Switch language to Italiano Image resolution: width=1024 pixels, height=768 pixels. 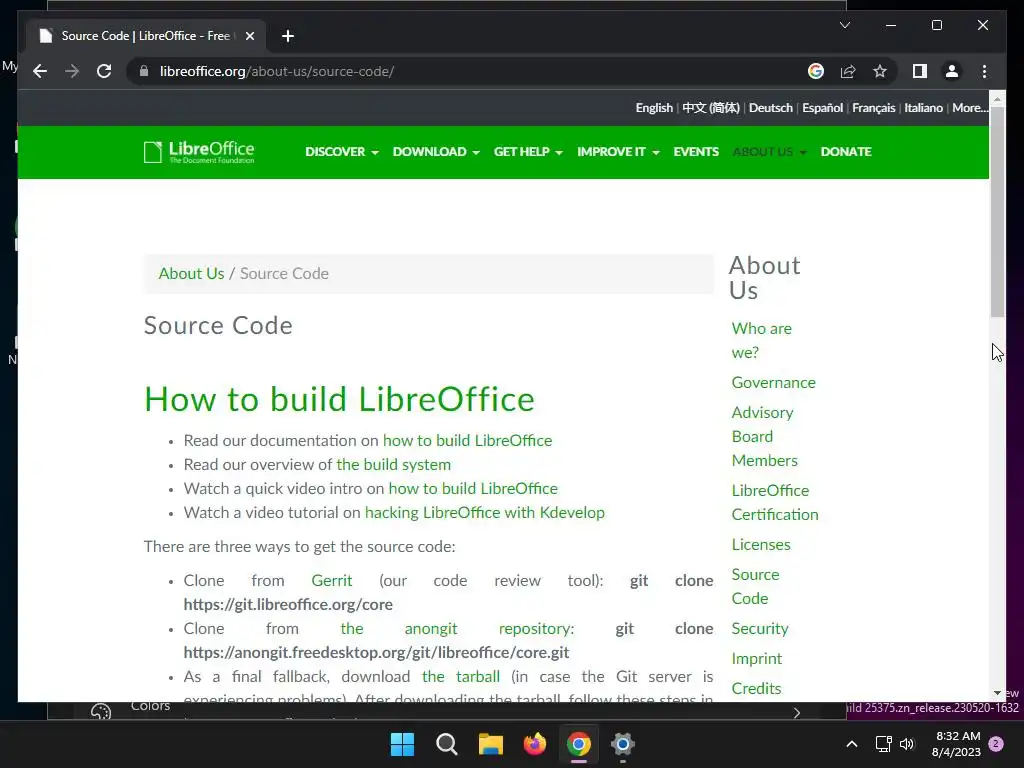tap(923, 108)
